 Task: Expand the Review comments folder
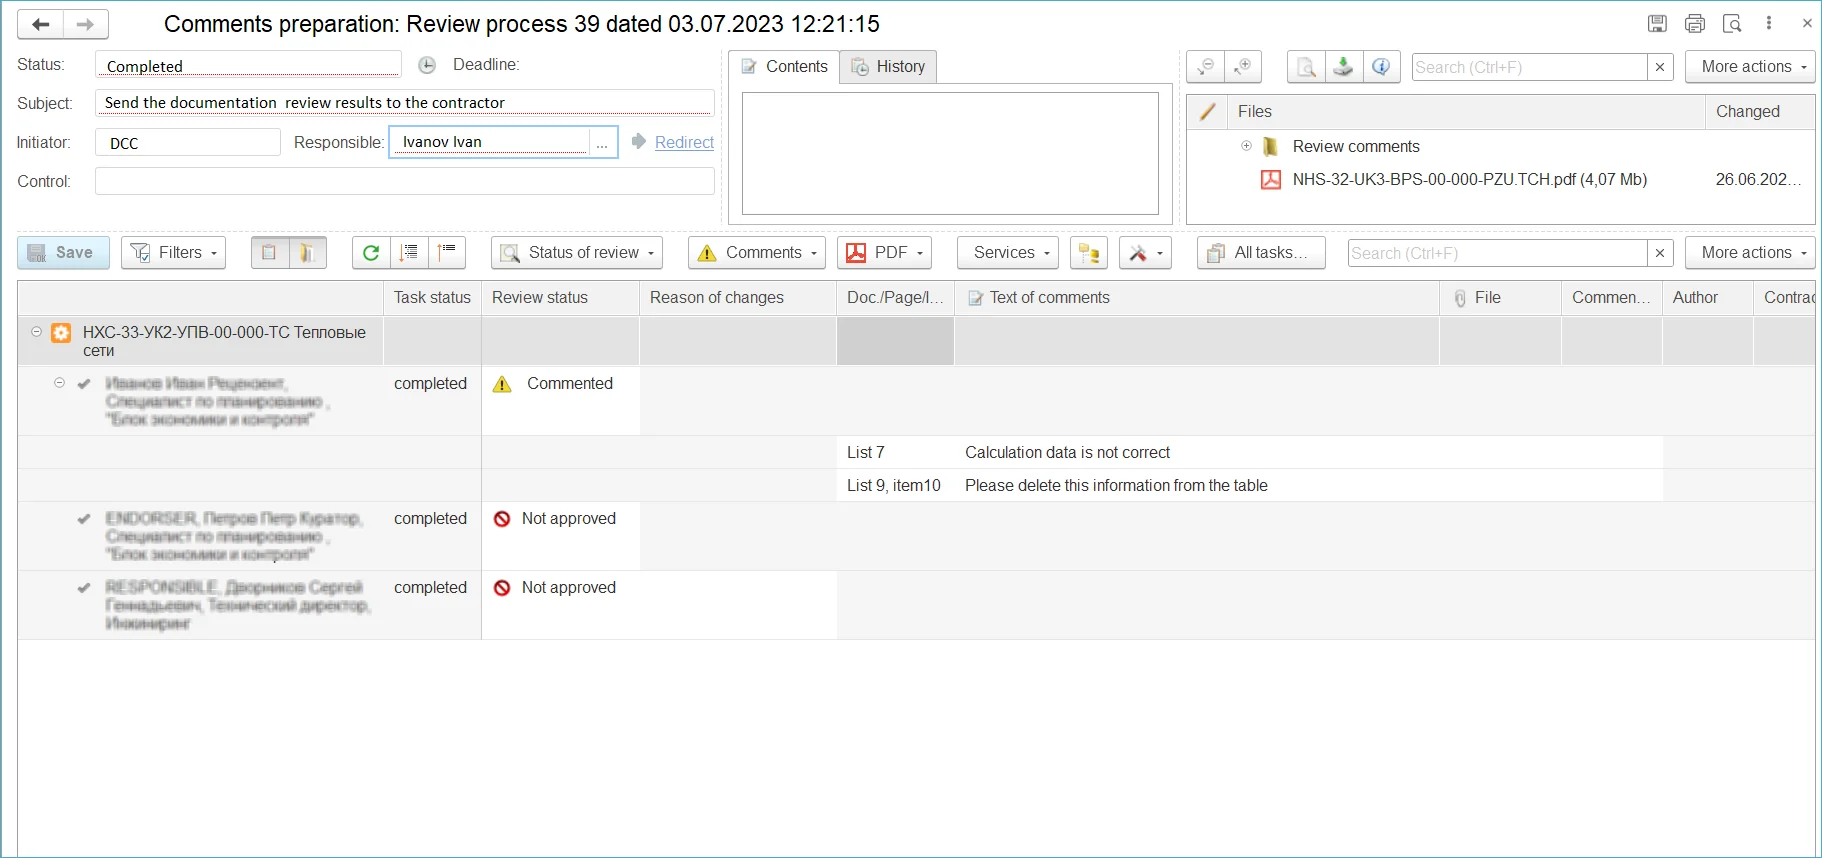[x=1246, y=146]
